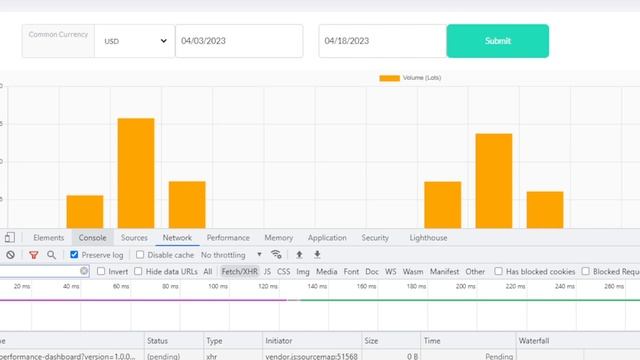Viewport: 640px width, 360px height.
Task: Open the Sources tab
Action: click(x=134, y=238)
